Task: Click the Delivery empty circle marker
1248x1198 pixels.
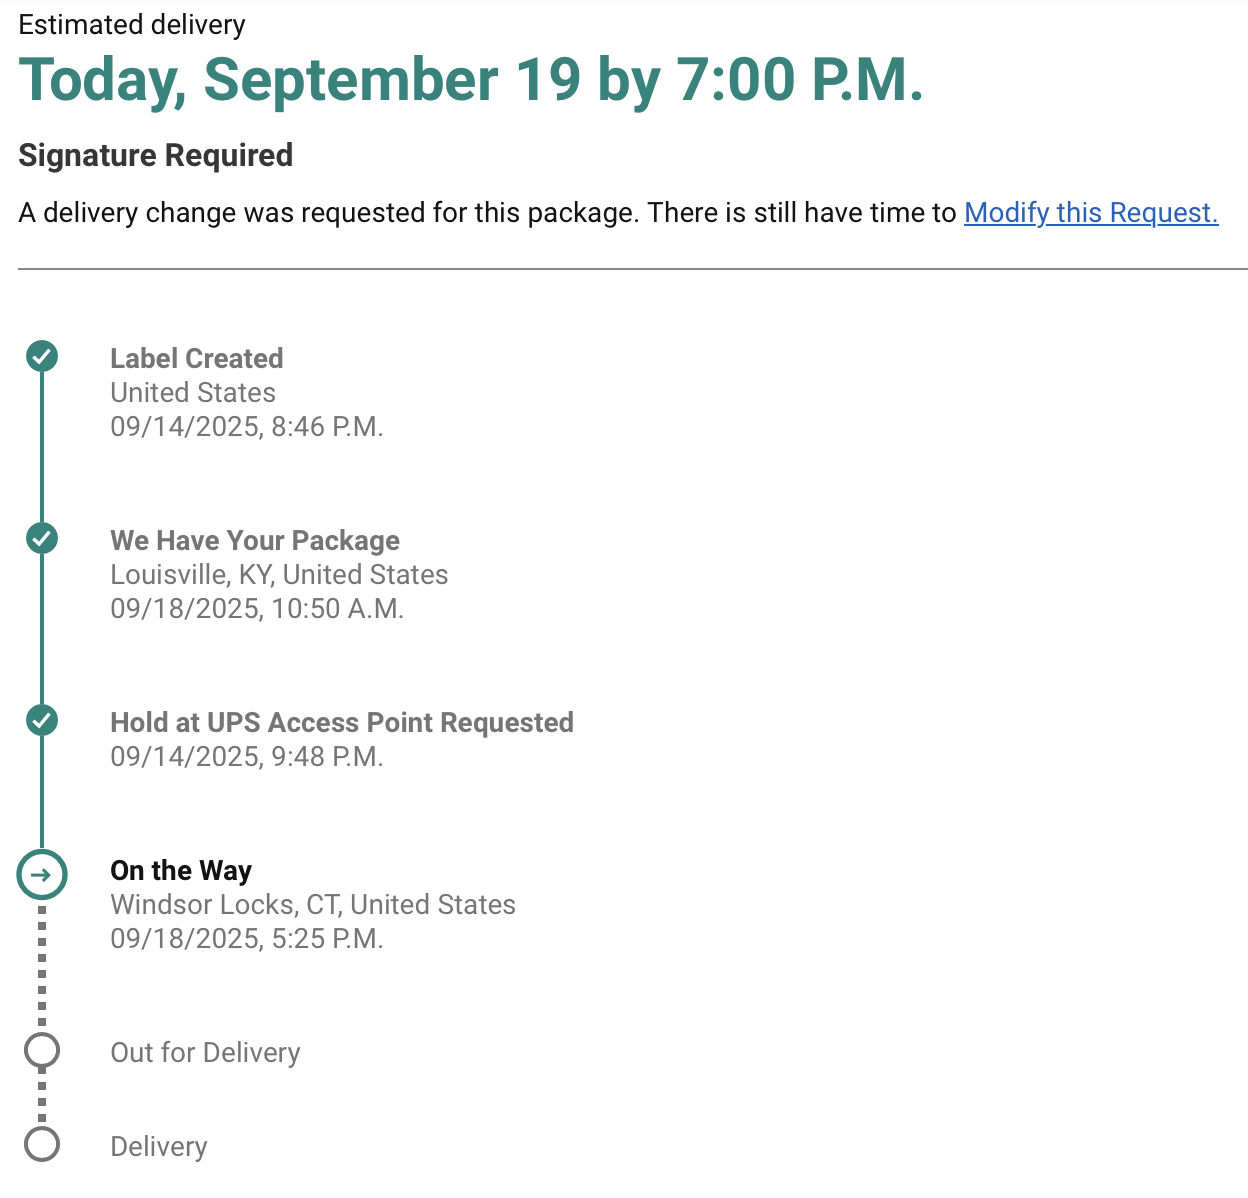Action: pos(42,1144)
